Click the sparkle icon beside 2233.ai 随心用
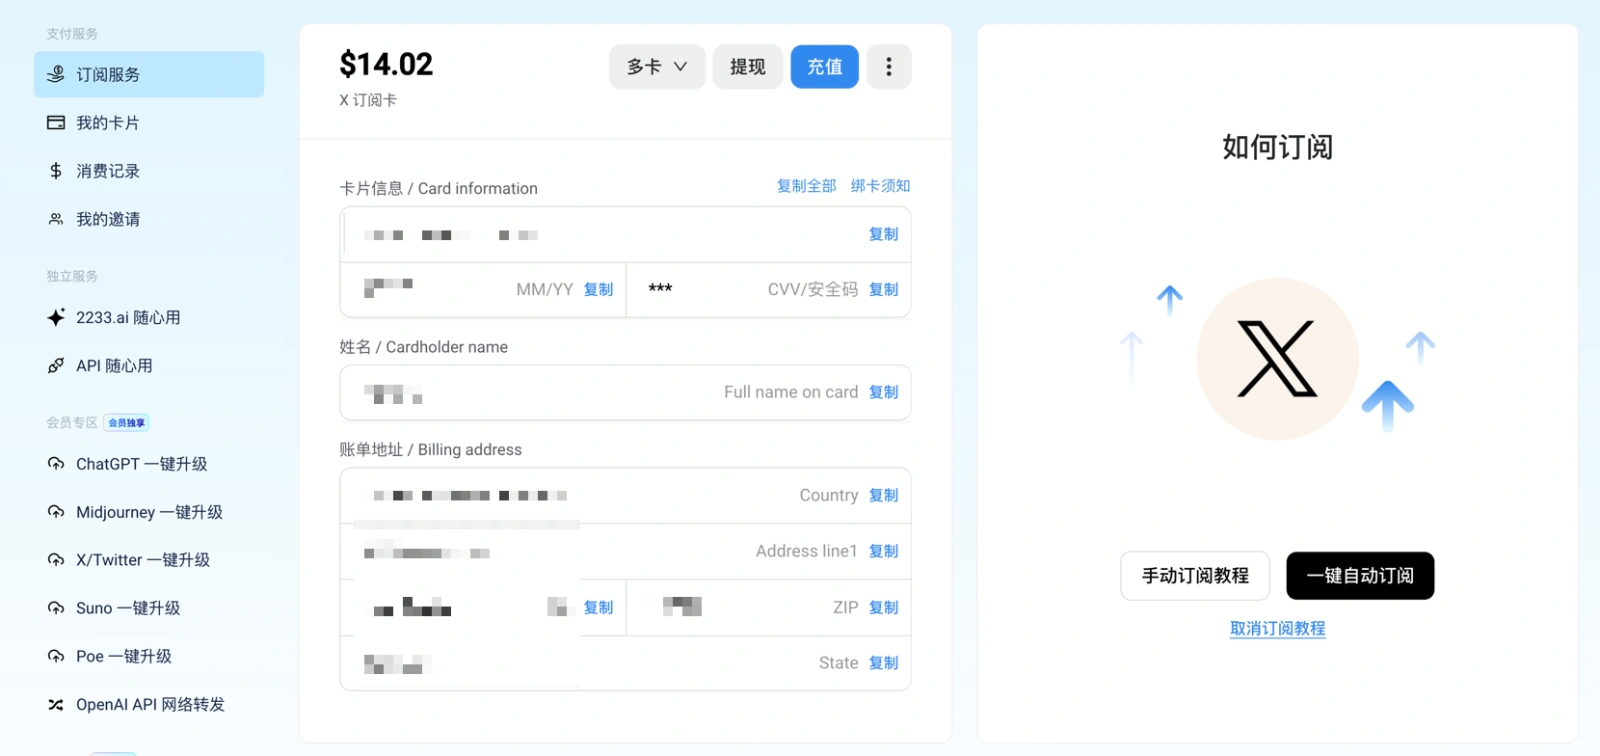Image resolution: width=1600 pixels, height=756 pixels. [56, 317]
